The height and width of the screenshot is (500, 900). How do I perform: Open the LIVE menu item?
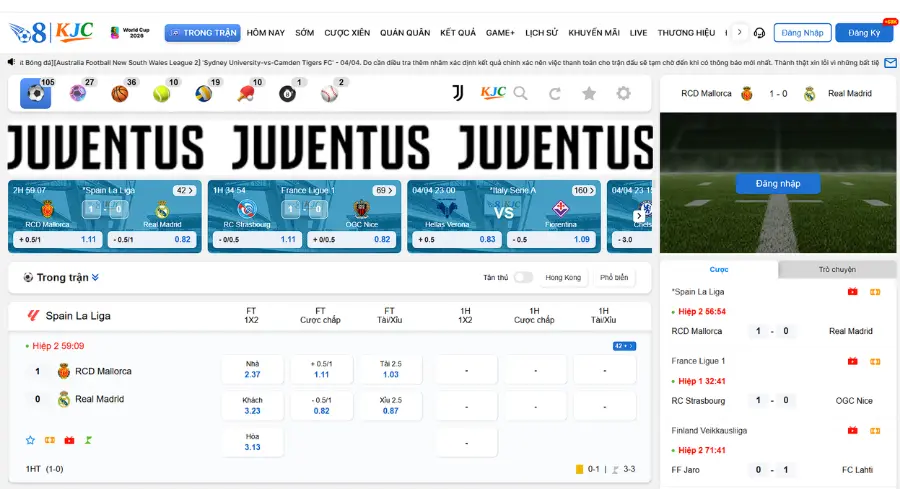[x=638, y=33]
